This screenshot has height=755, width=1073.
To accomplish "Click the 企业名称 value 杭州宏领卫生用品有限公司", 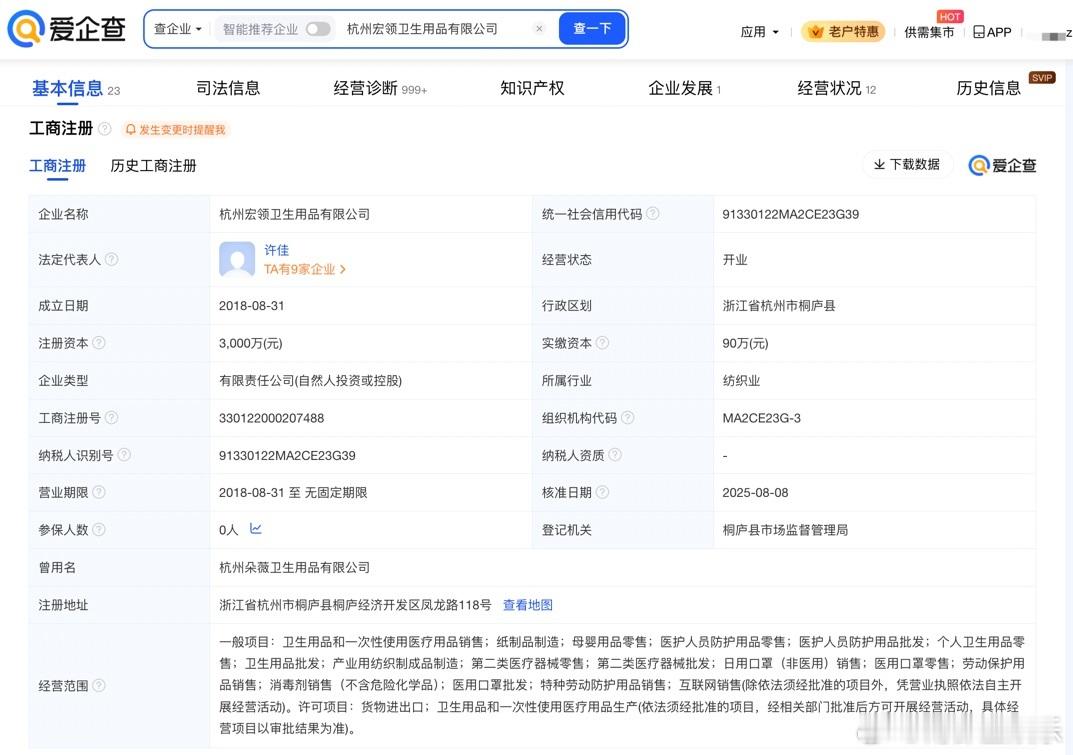I will pyautogui.click(x=294, y=214).
